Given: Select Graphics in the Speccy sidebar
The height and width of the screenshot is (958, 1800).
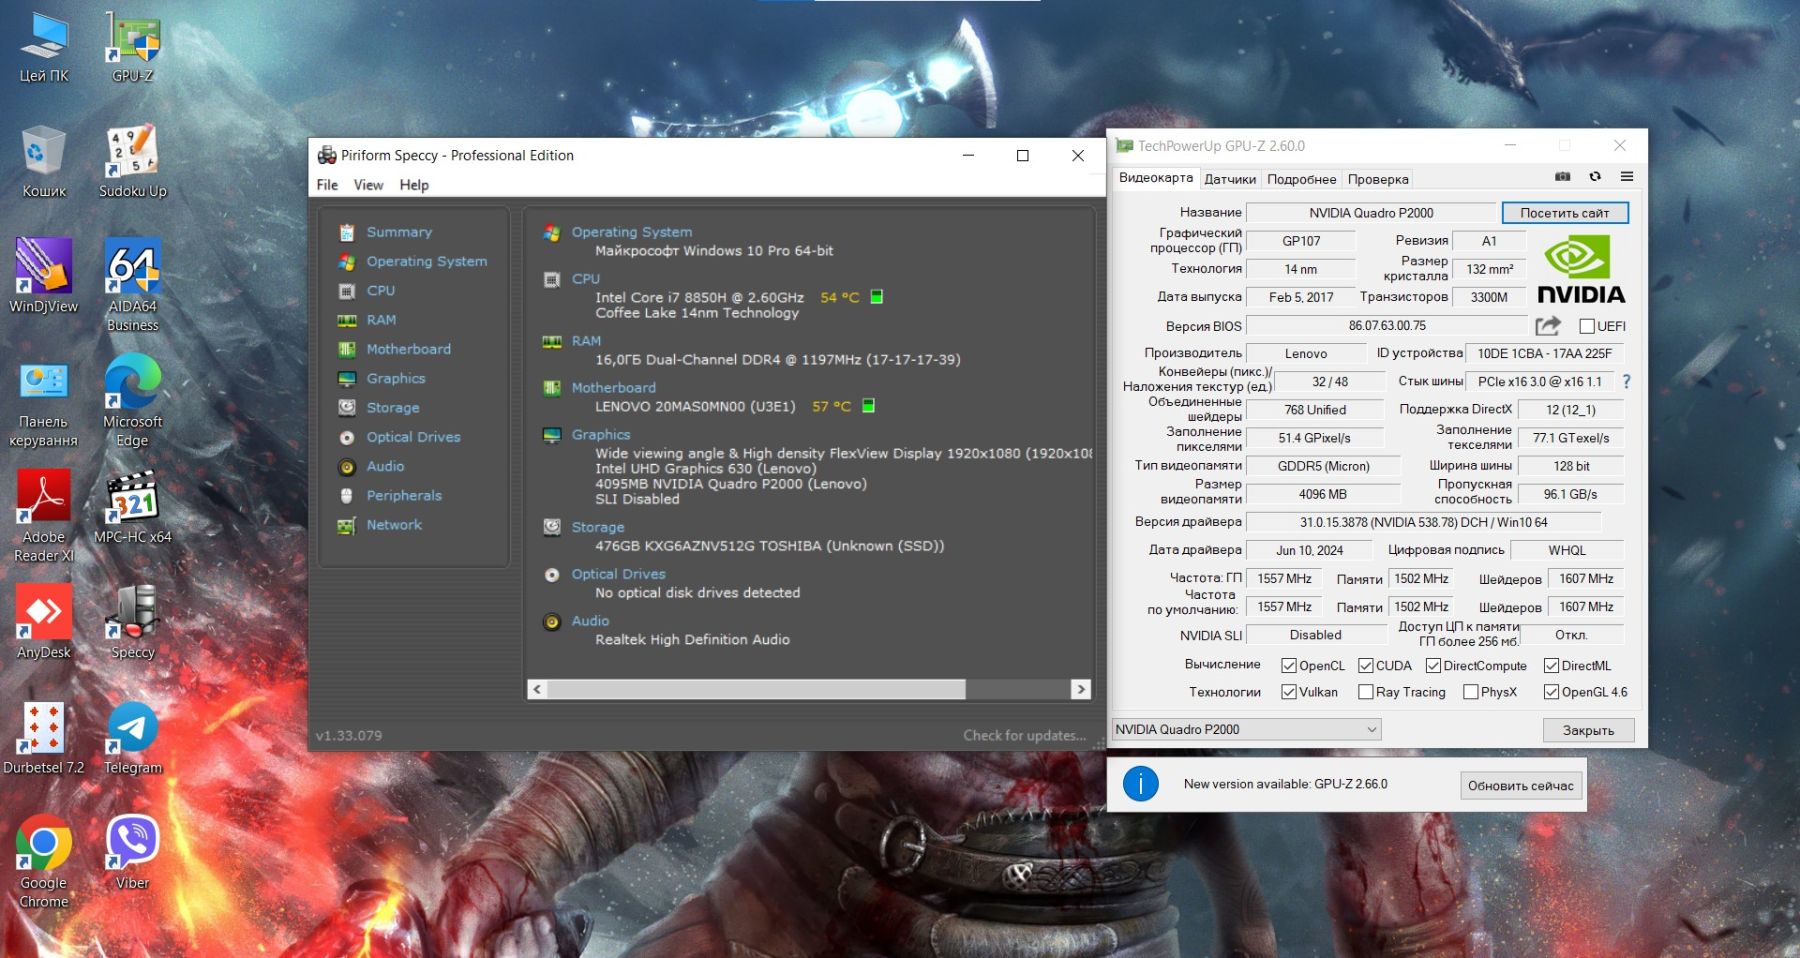Looking at the screenshot, I should 396,379.
